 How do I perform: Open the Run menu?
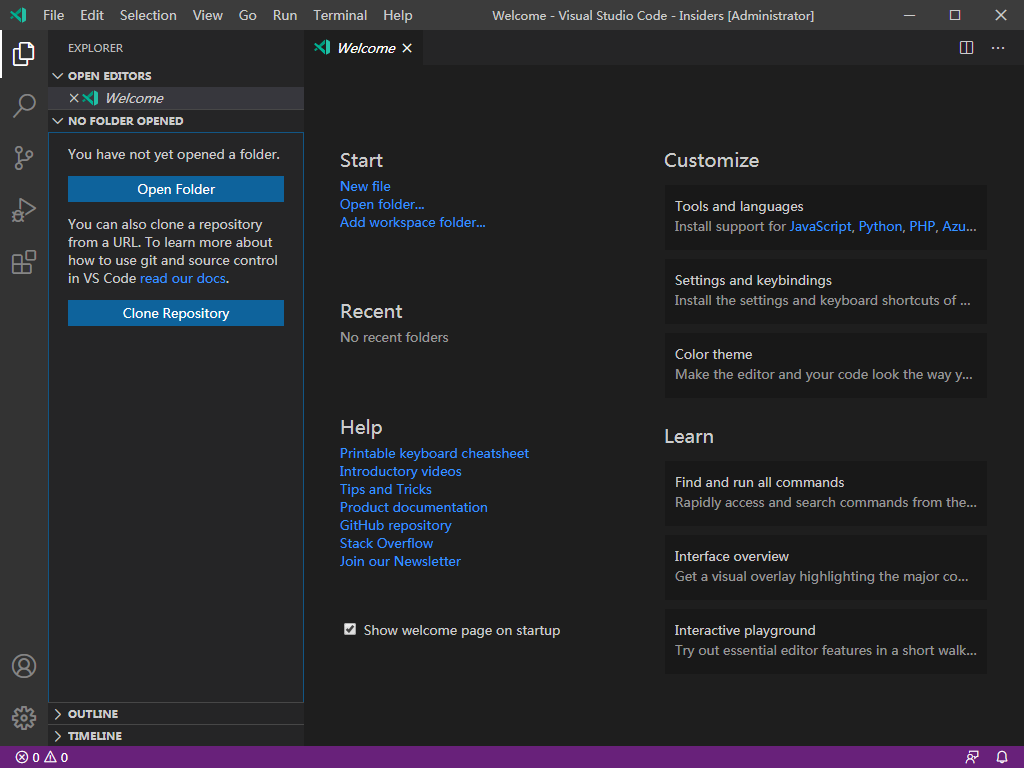click(285, 15)
